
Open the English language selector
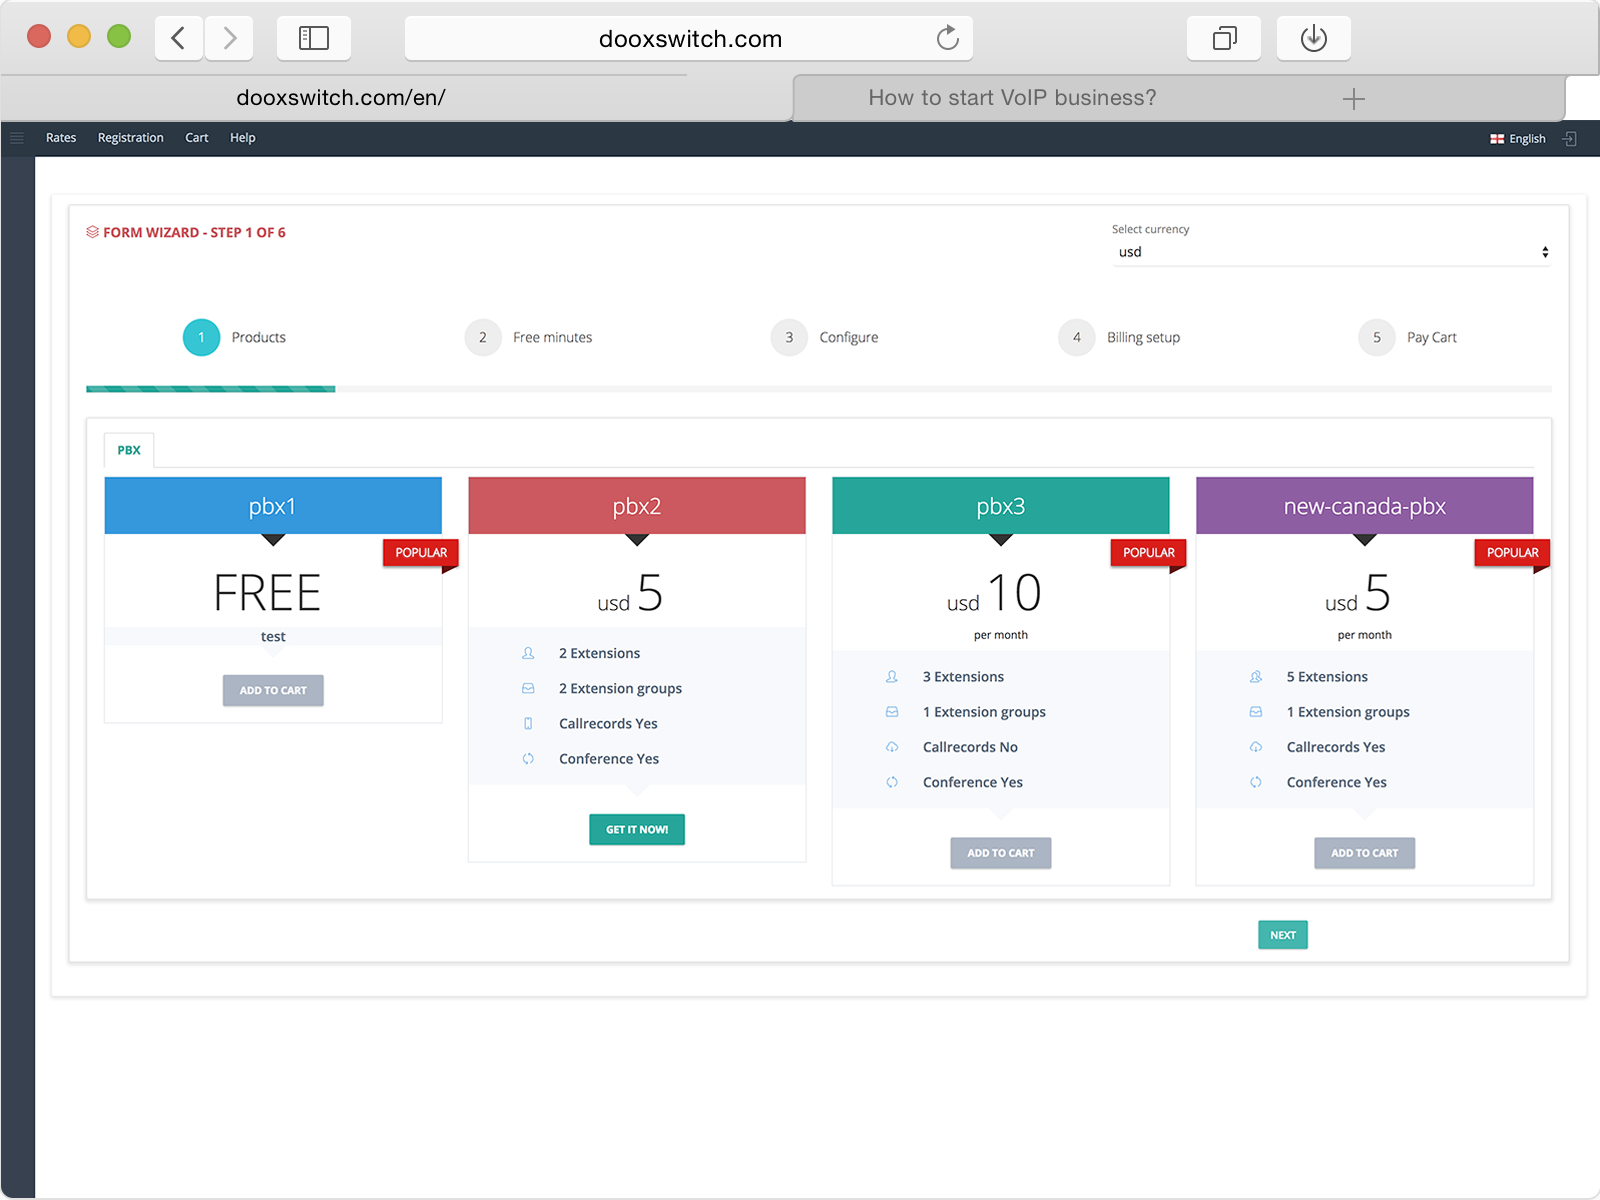pos(1518,139)
